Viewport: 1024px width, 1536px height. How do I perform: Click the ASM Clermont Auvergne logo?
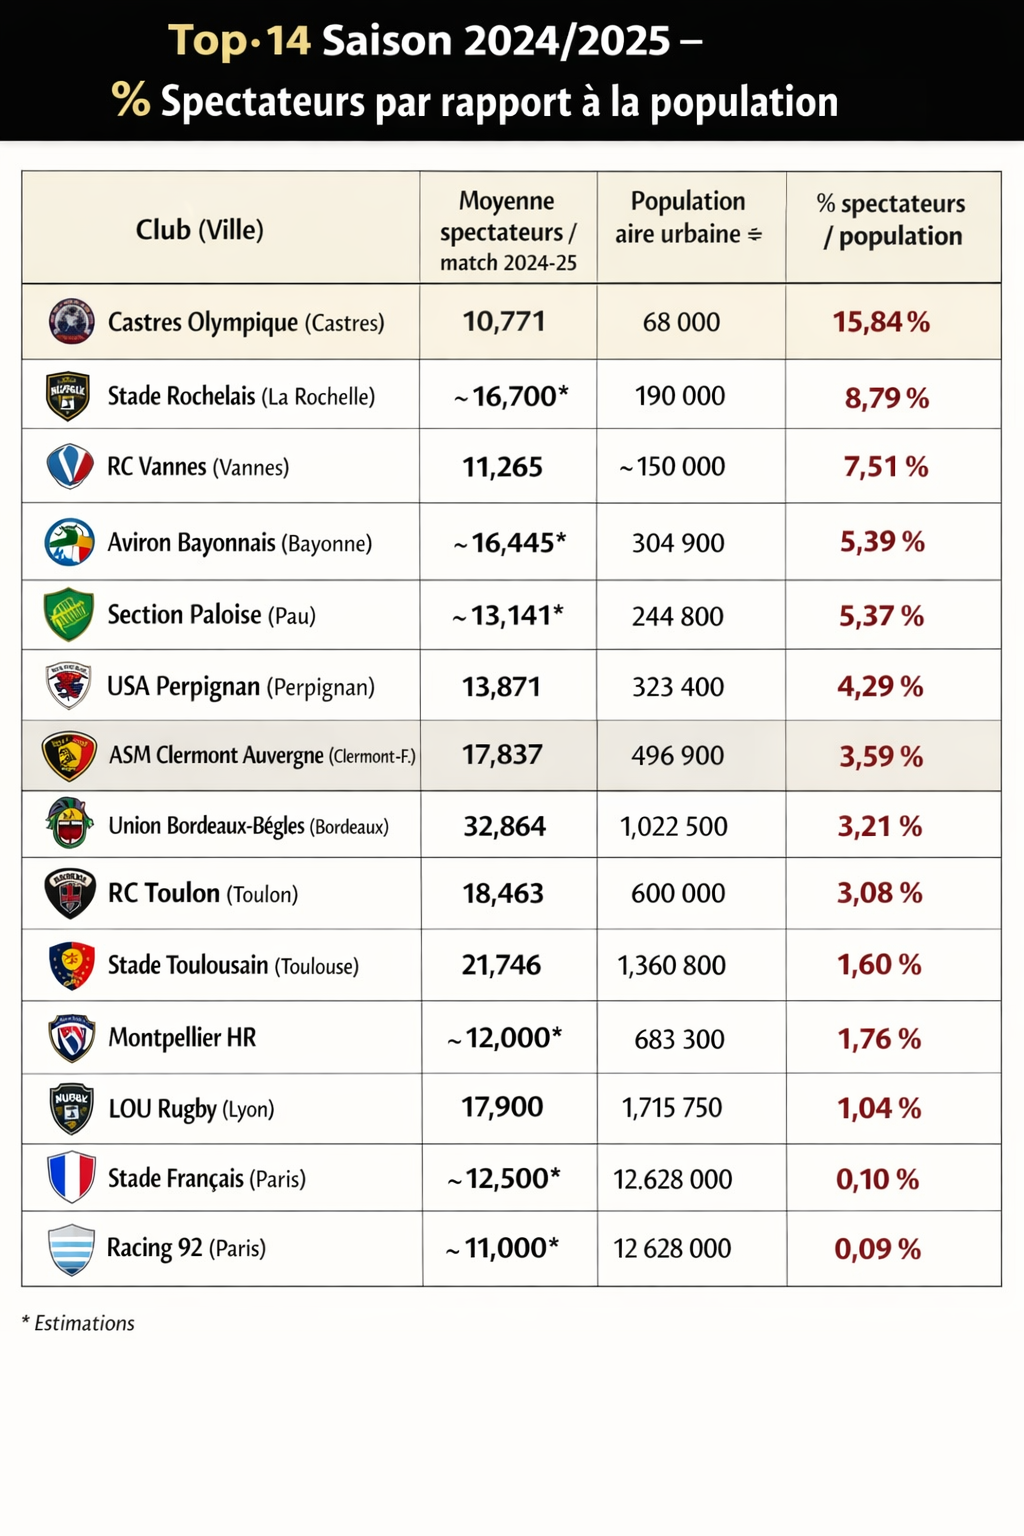coord(69,755)
